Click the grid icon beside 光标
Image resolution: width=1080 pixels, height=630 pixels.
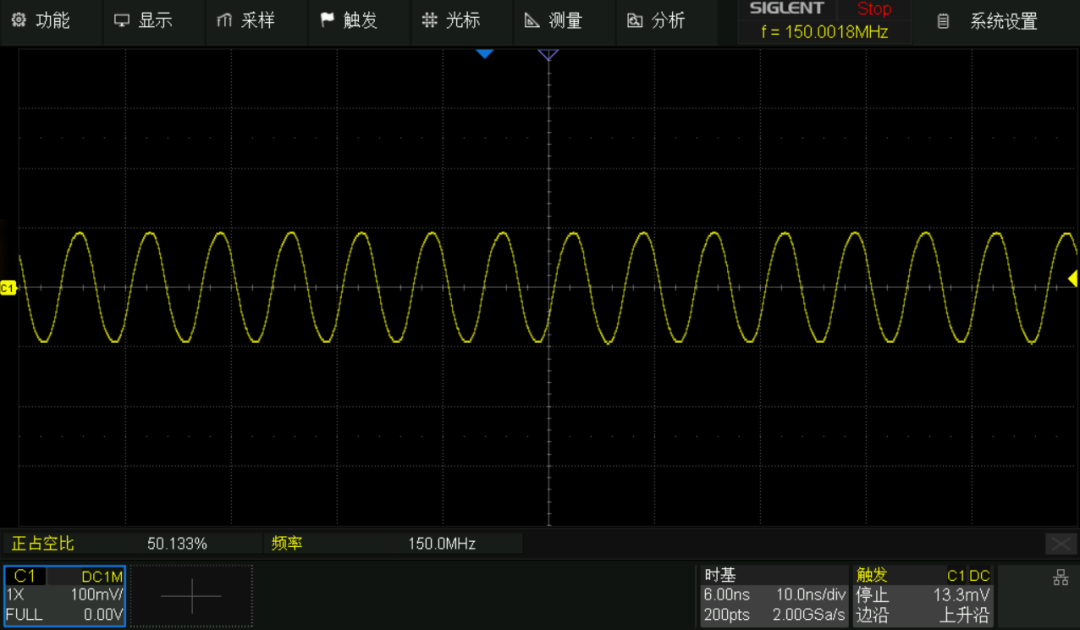coord(429,20)
